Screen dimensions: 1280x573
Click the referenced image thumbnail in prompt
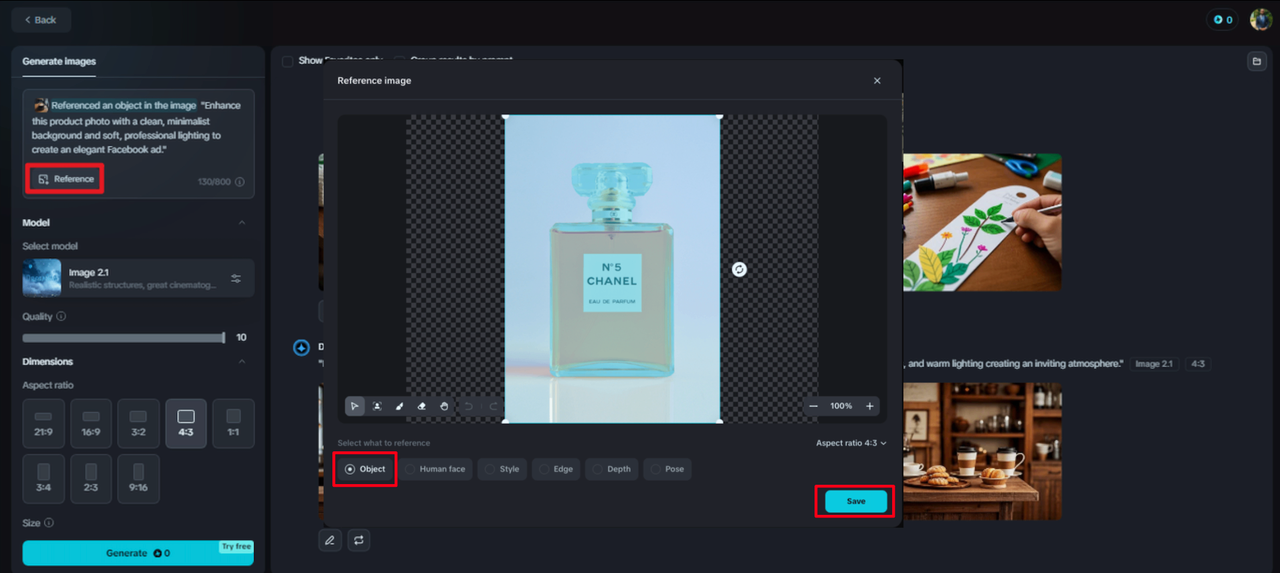point(41,105)
